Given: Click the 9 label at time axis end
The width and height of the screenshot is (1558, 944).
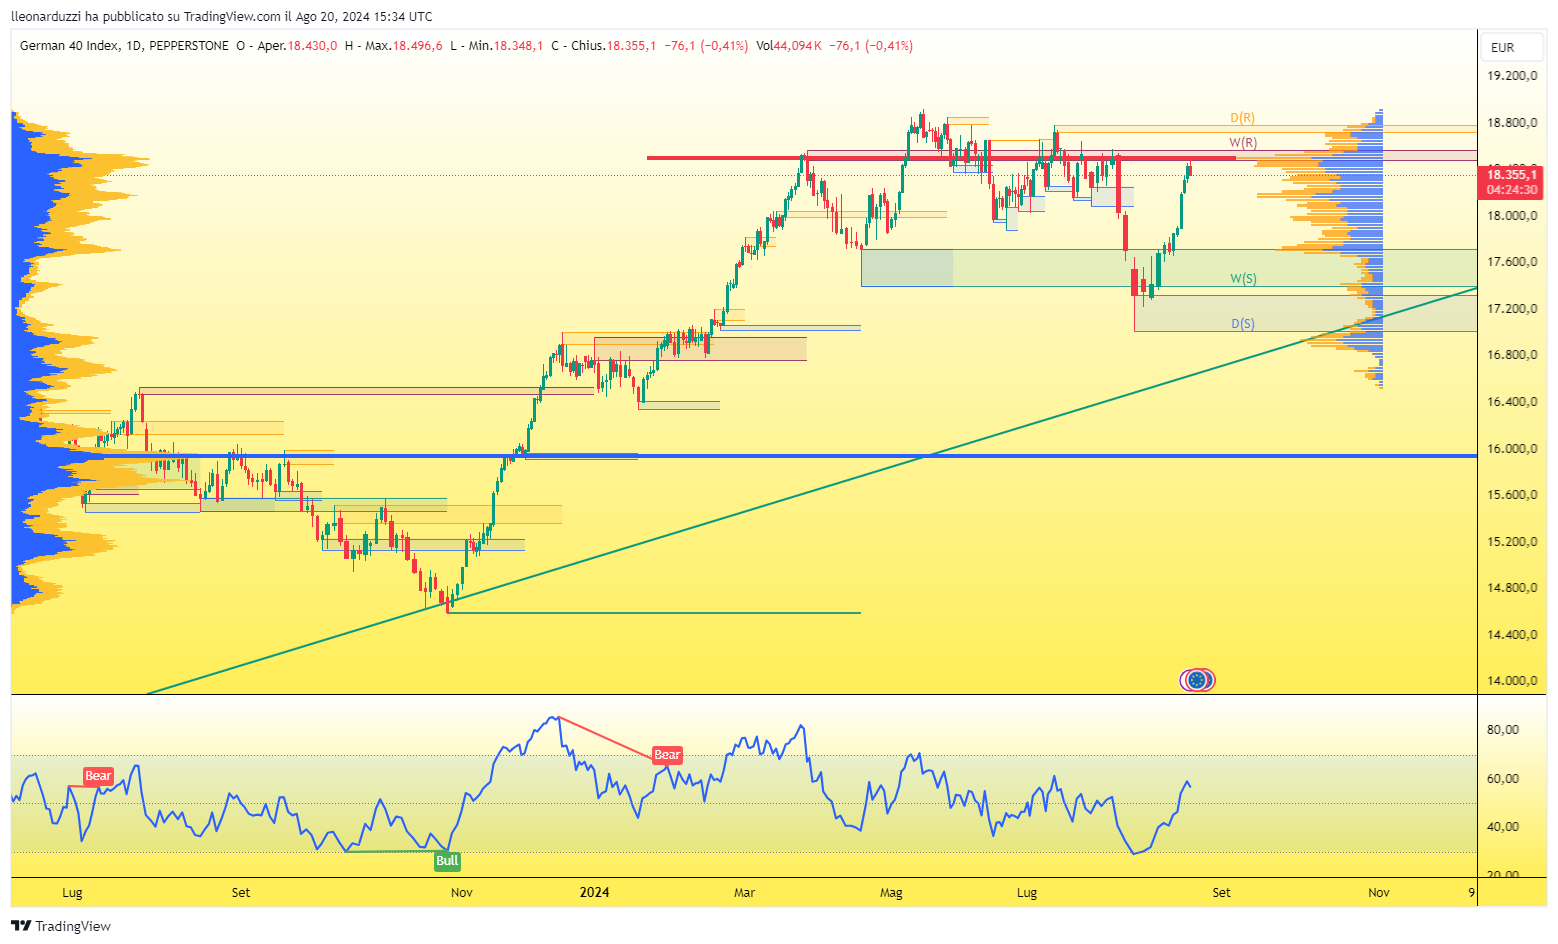Looking at the screenshot, I should tap(1471, 892).
